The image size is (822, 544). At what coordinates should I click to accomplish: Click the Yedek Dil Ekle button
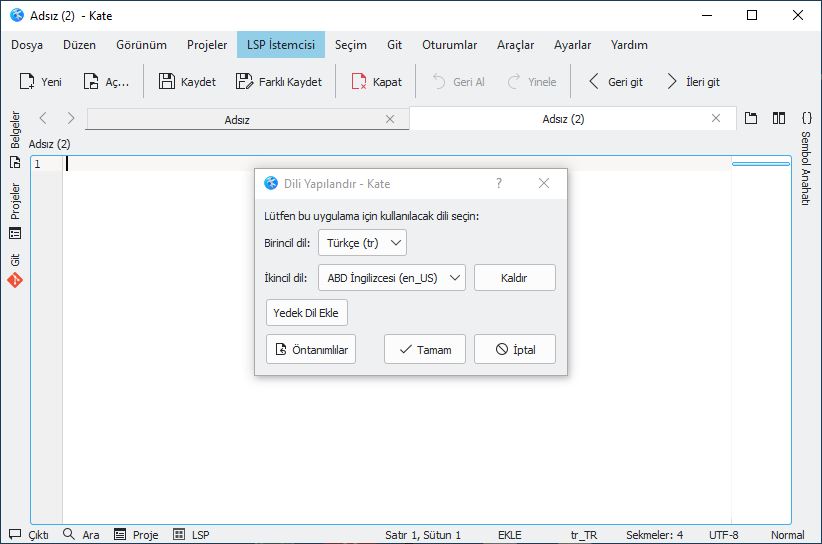point(307,313)
